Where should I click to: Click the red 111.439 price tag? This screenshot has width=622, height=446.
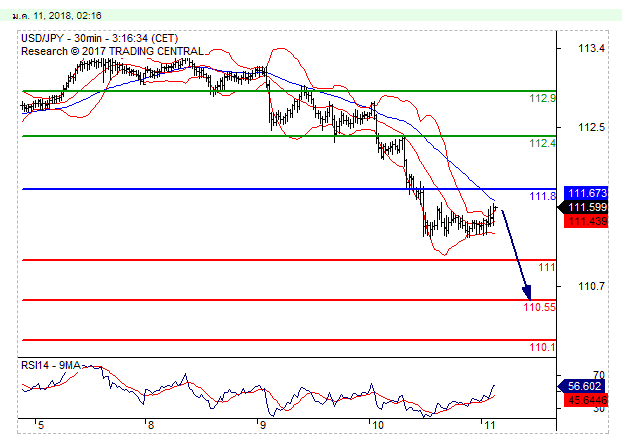pyautogui.click(x=586, y=221)
